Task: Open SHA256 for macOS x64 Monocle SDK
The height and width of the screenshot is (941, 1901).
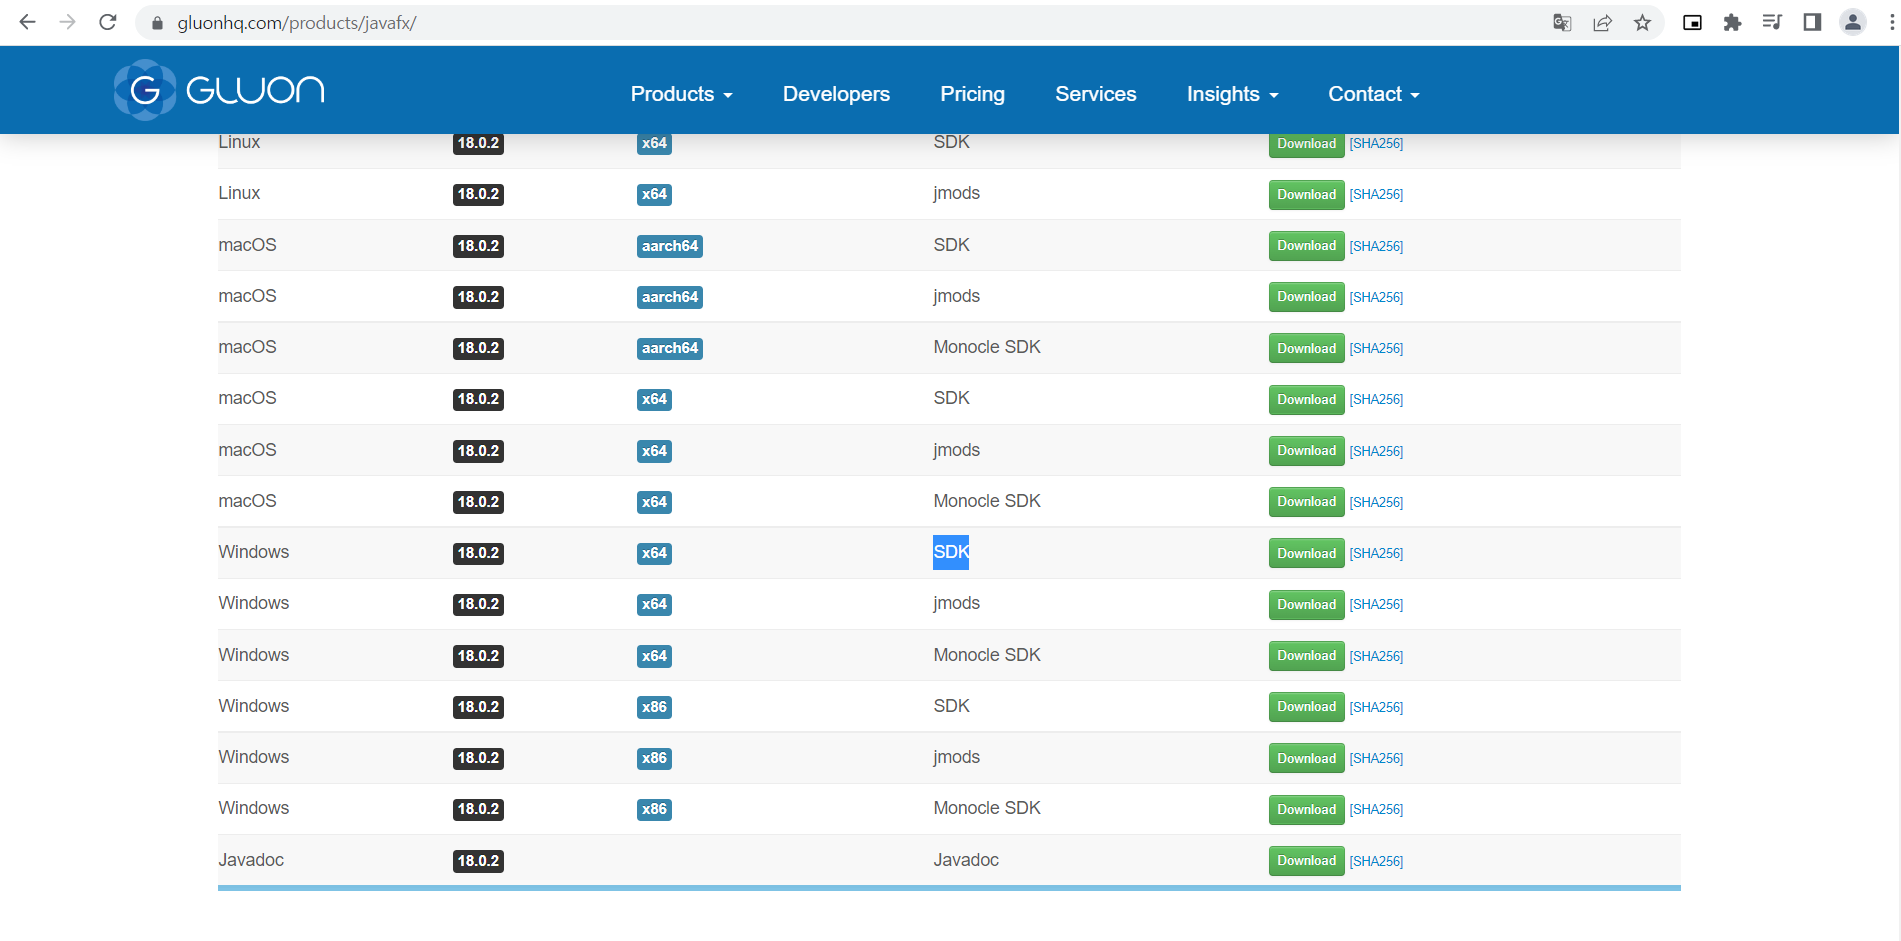Action: pos(1376,502)
